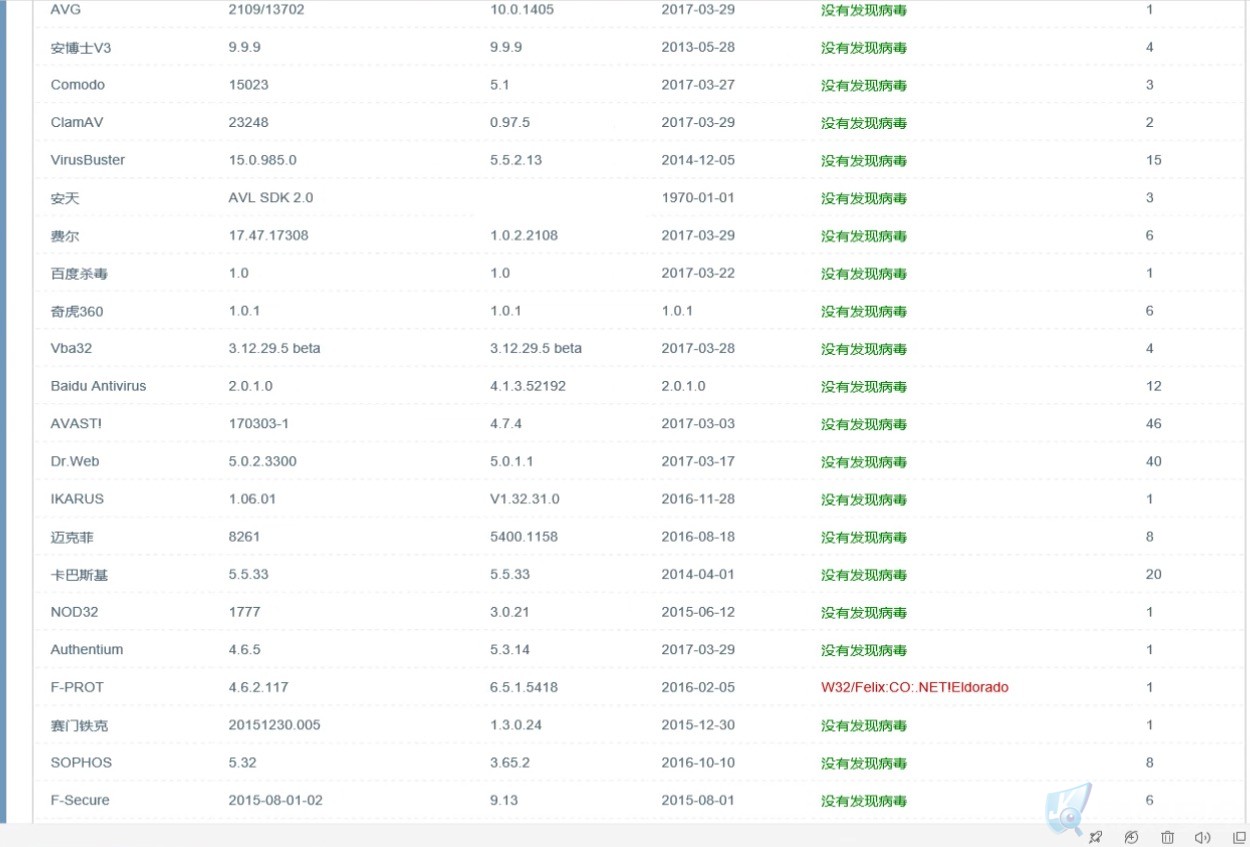
Task: Click AVAST! version 170303-1
Action: pyautogui.click(x=259, y=424)
